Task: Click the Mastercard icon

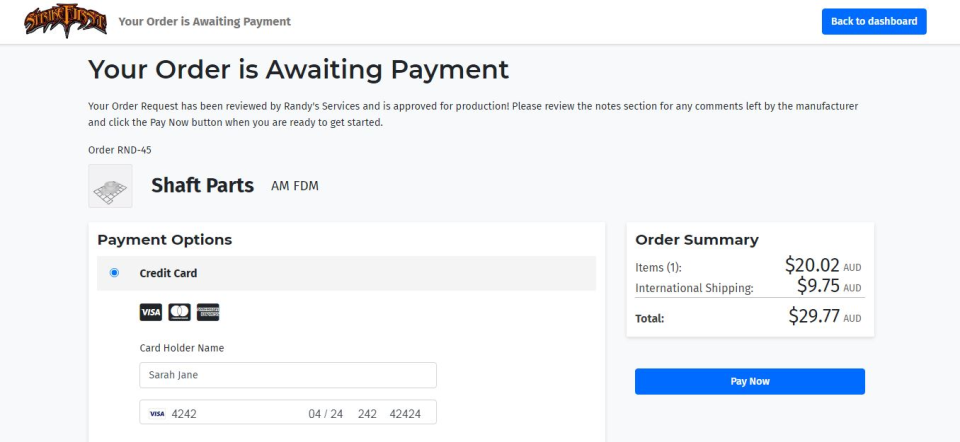Action: [179, 313]
